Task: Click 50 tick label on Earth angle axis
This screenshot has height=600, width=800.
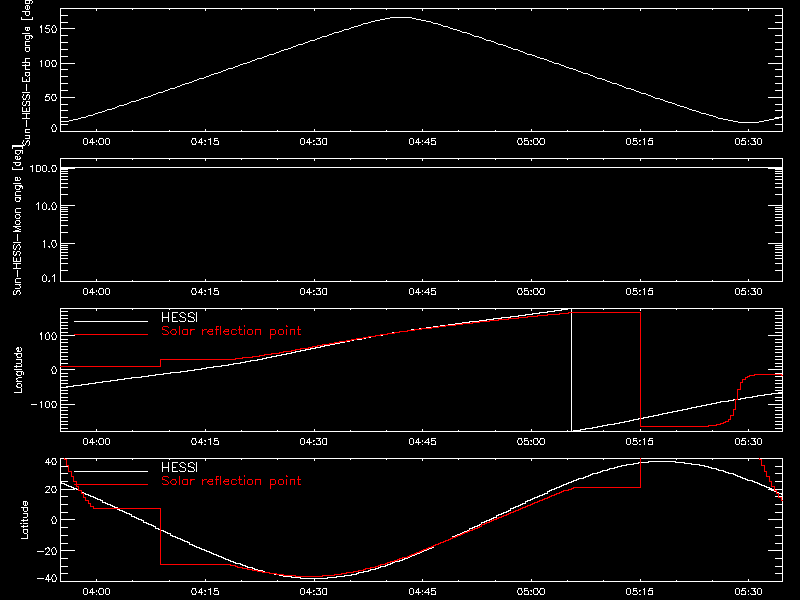Action: coord(51,97)
